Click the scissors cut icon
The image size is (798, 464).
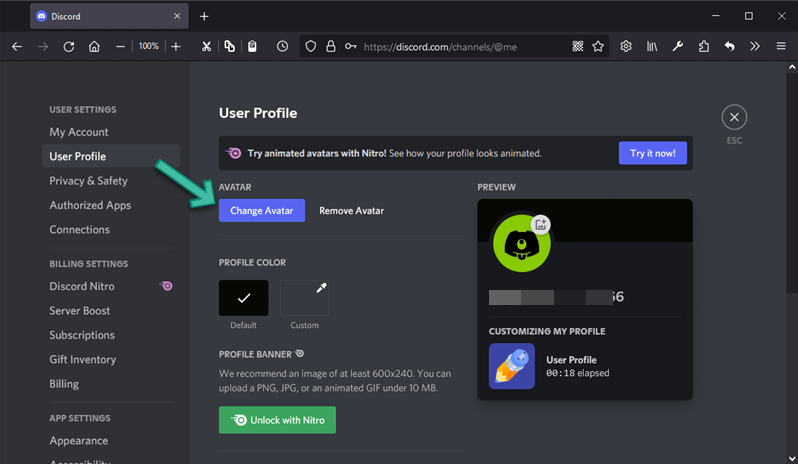tap(206, 47)
